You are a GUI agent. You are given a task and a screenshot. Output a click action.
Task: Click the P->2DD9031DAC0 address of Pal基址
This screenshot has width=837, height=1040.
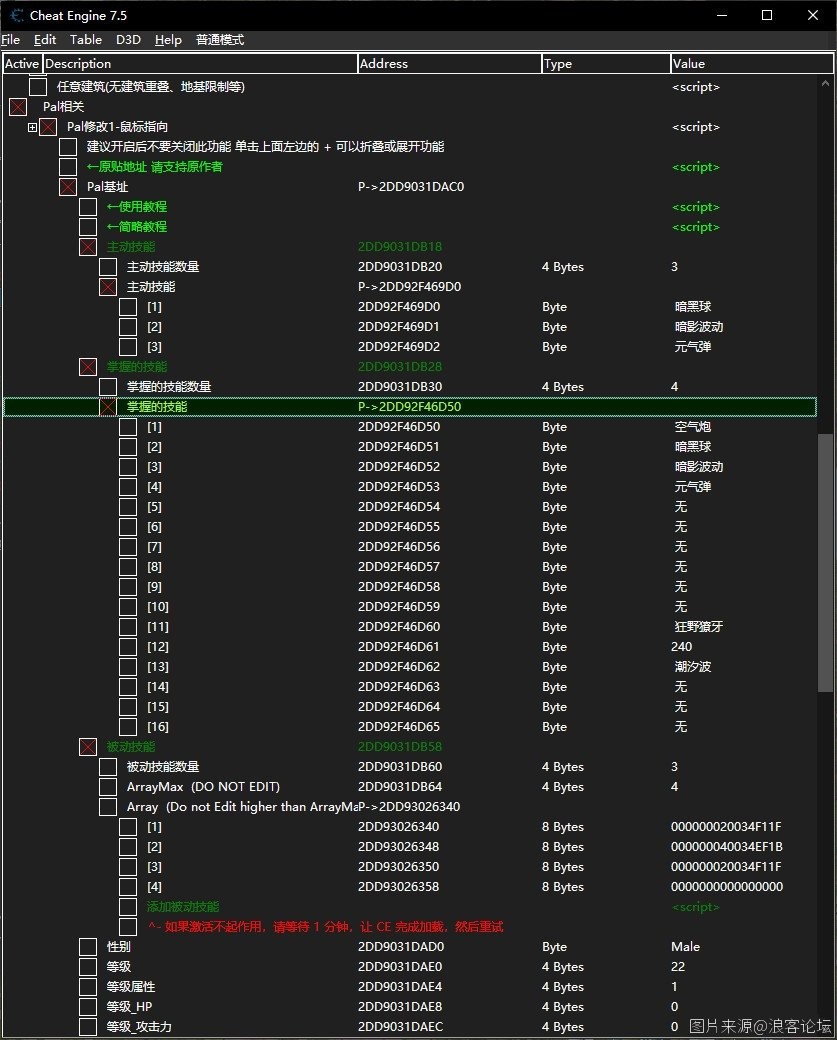pyautogui.click(x=411, y=187)
